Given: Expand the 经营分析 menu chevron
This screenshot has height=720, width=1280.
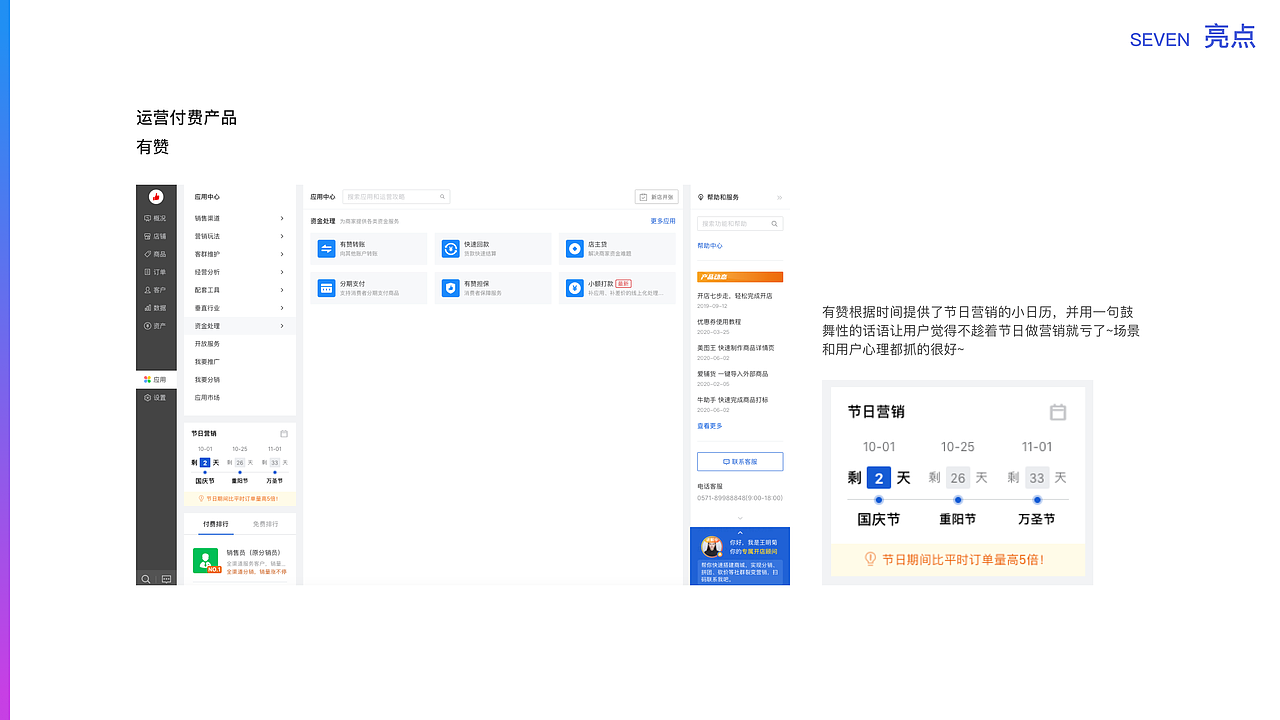Looking at the screenshot, I should [x=282, y=272].
